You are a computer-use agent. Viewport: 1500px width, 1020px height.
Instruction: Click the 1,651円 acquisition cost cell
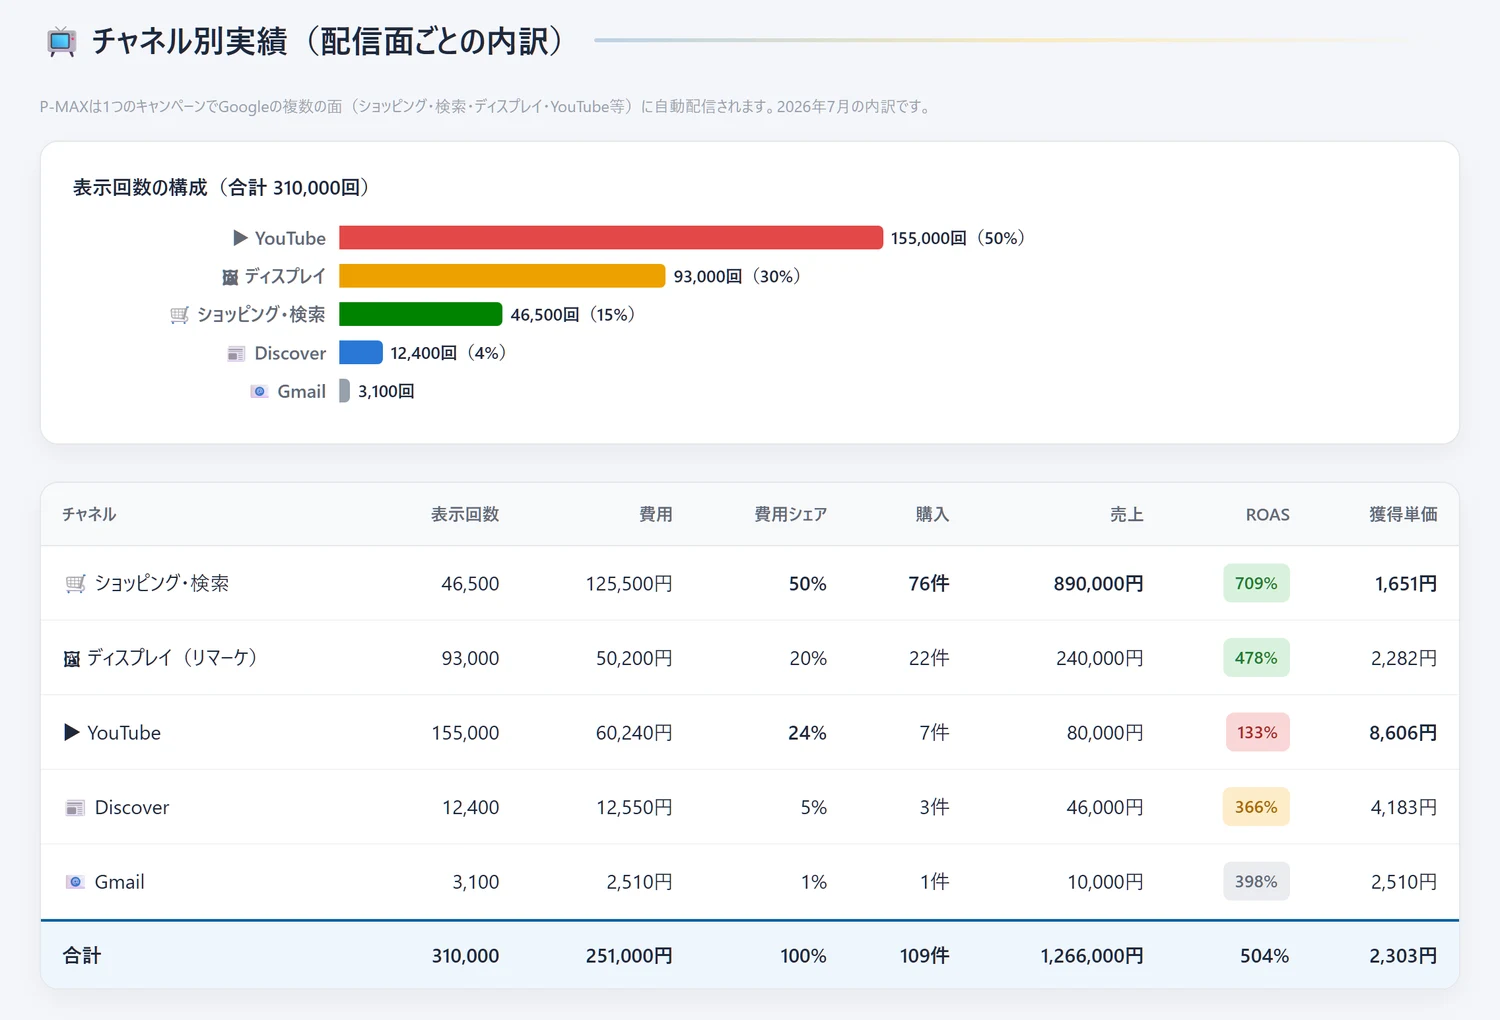1406,584
